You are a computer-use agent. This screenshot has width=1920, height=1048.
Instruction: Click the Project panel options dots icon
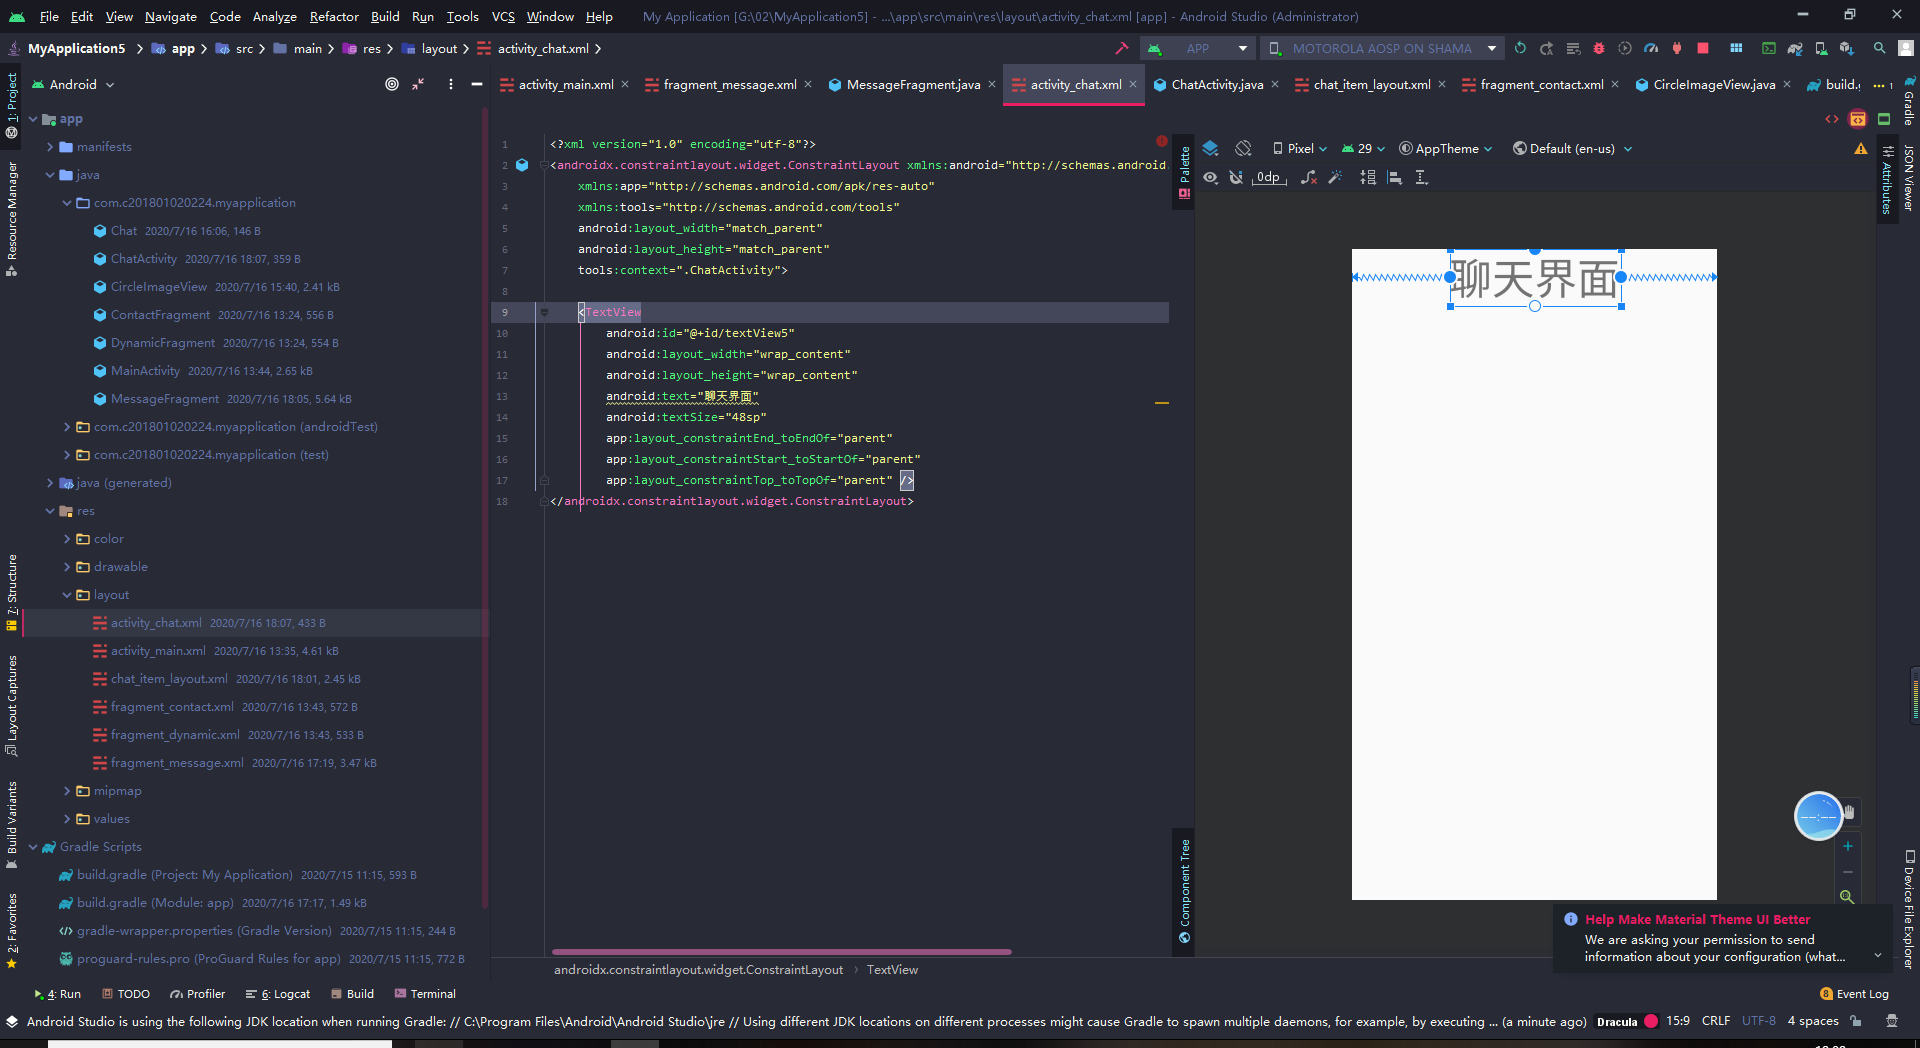coord(451,84)
